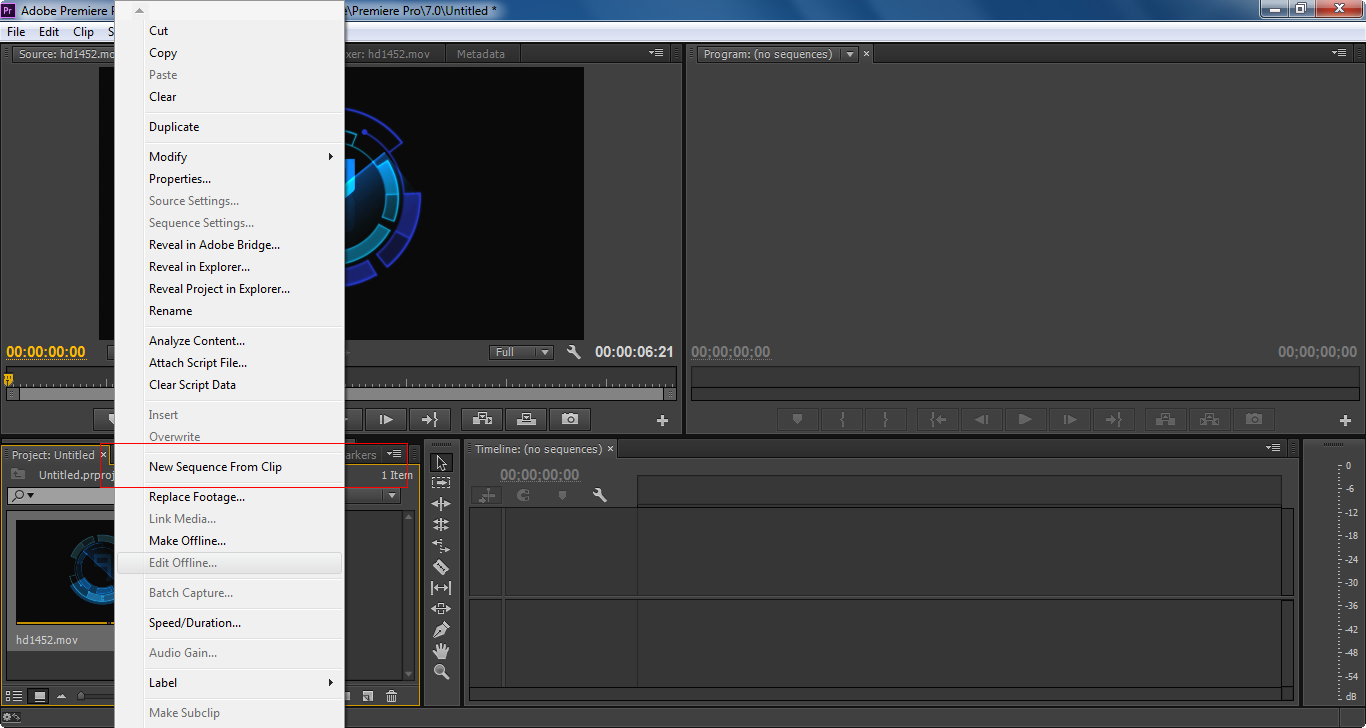Viewport: 1366px width, 728px height.
Task: Play in the Program monitor
Action: [x=1025, y=419]
